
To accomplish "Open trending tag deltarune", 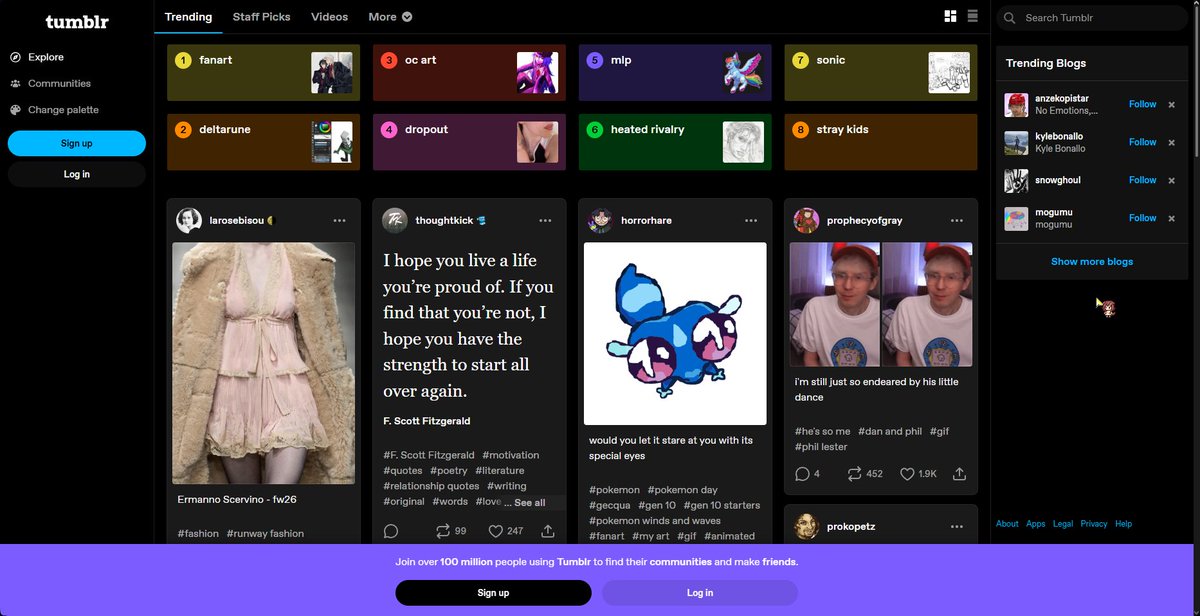I will click(x=263, y=142).
